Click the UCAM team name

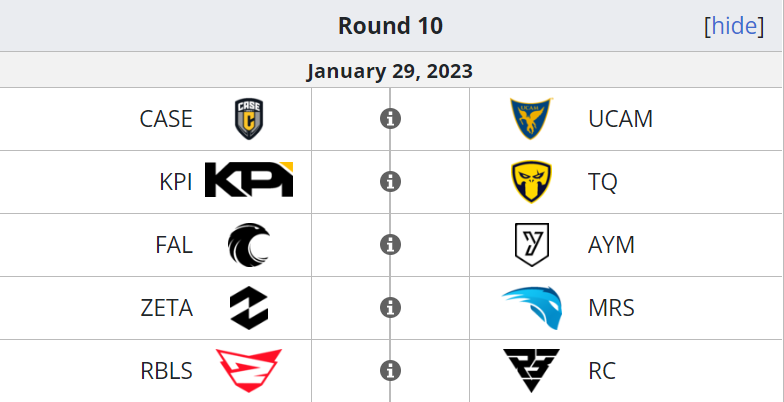pyautogui.click(x=620, y=119)
